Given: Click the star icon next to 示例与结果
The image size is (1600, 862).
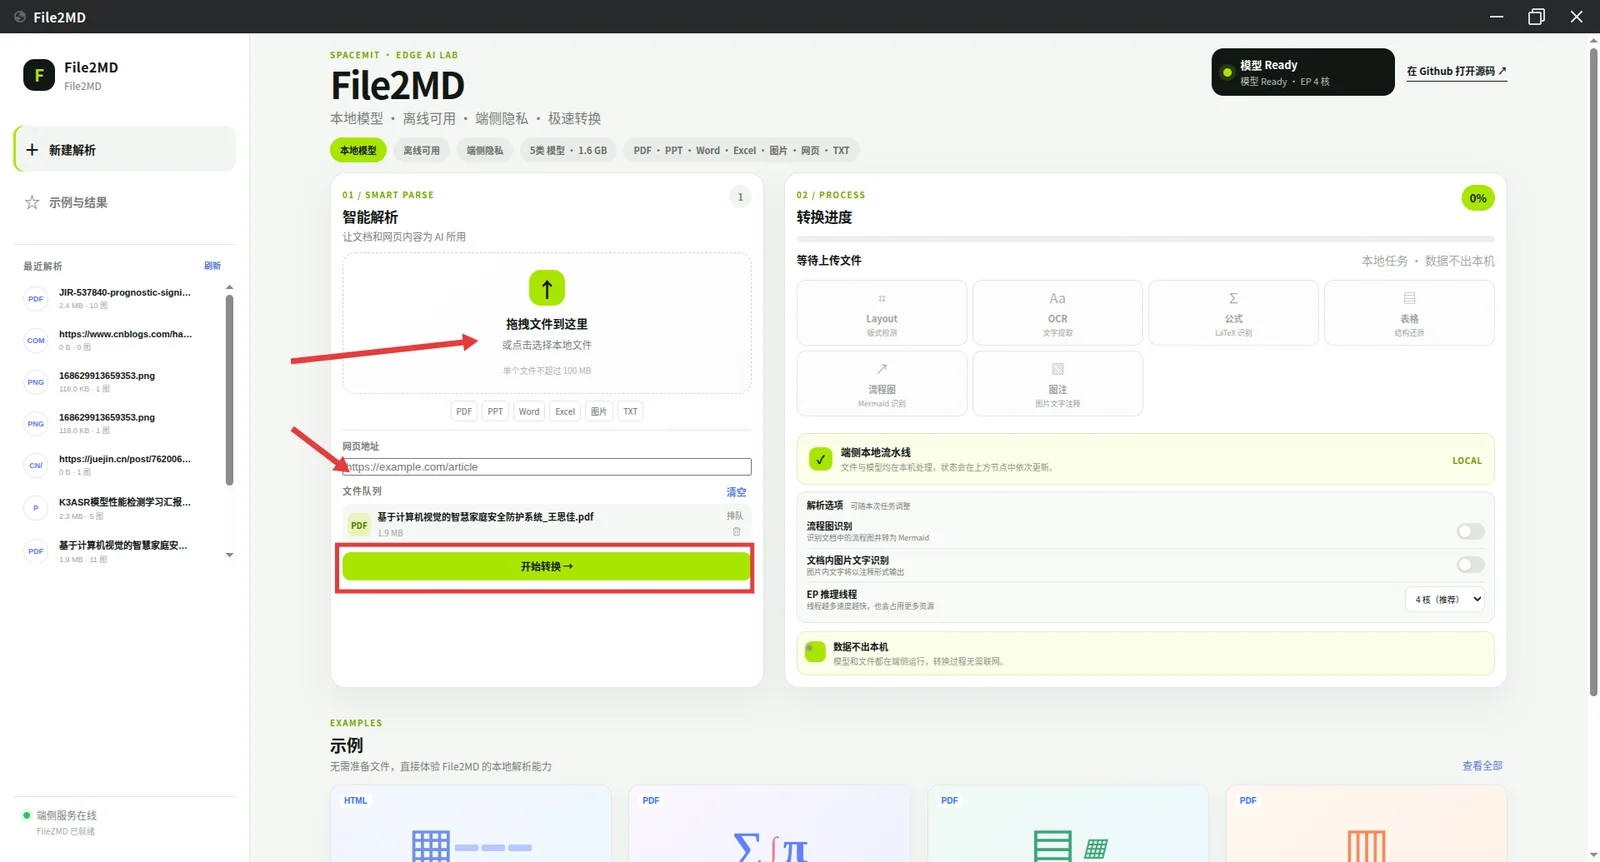Looking at the screenshot, I should click(x=32, y=202).
